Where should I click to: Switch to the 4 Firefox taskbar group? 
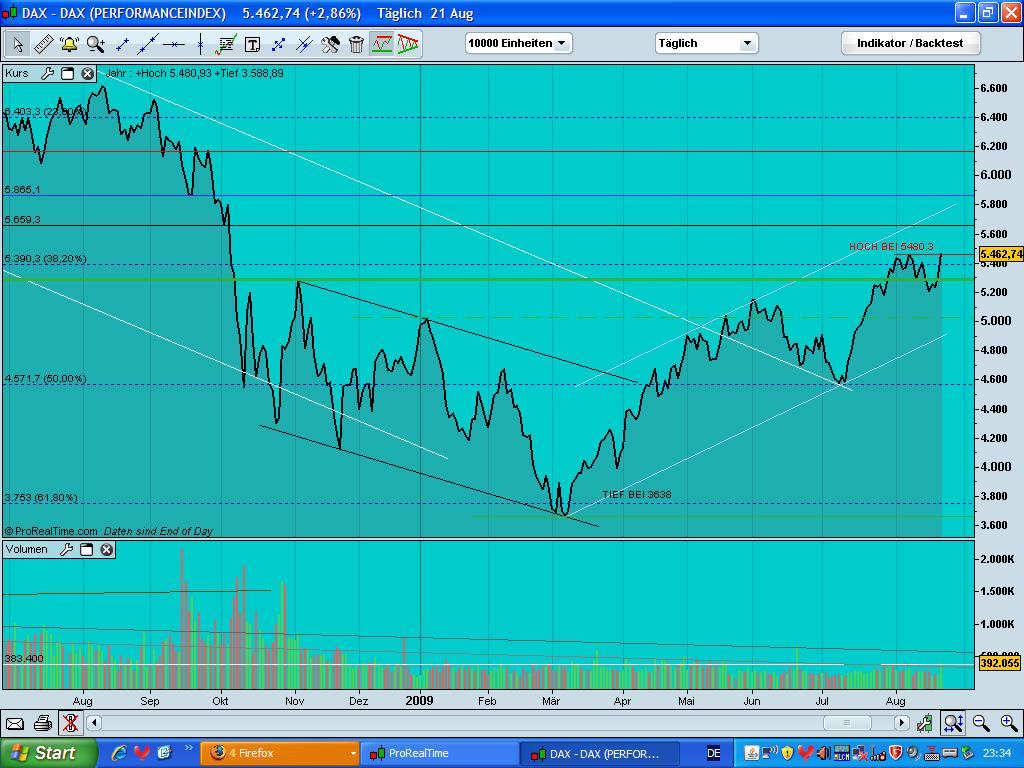280,753
